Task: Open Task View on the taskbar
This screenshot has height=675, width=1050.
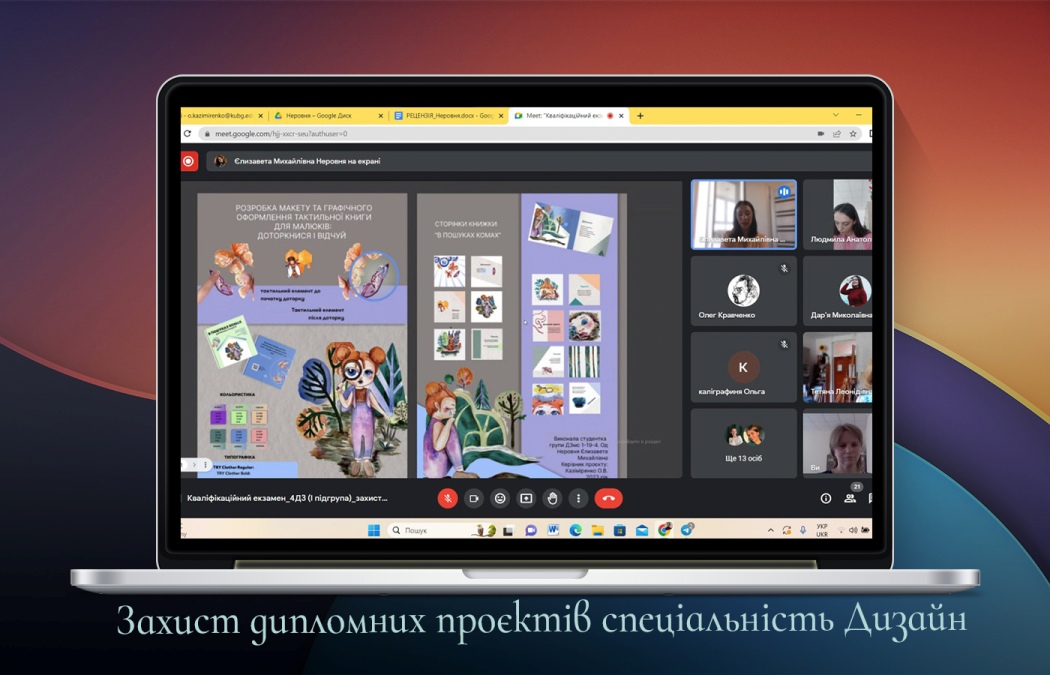Action: tap(508, 530)
